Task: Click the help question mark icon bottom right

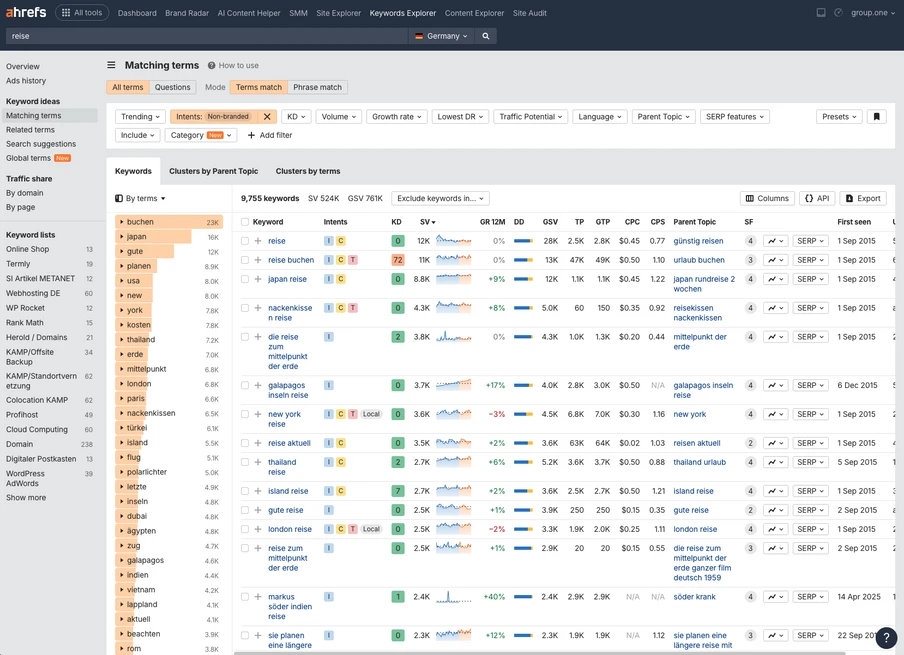Action: 885,636
